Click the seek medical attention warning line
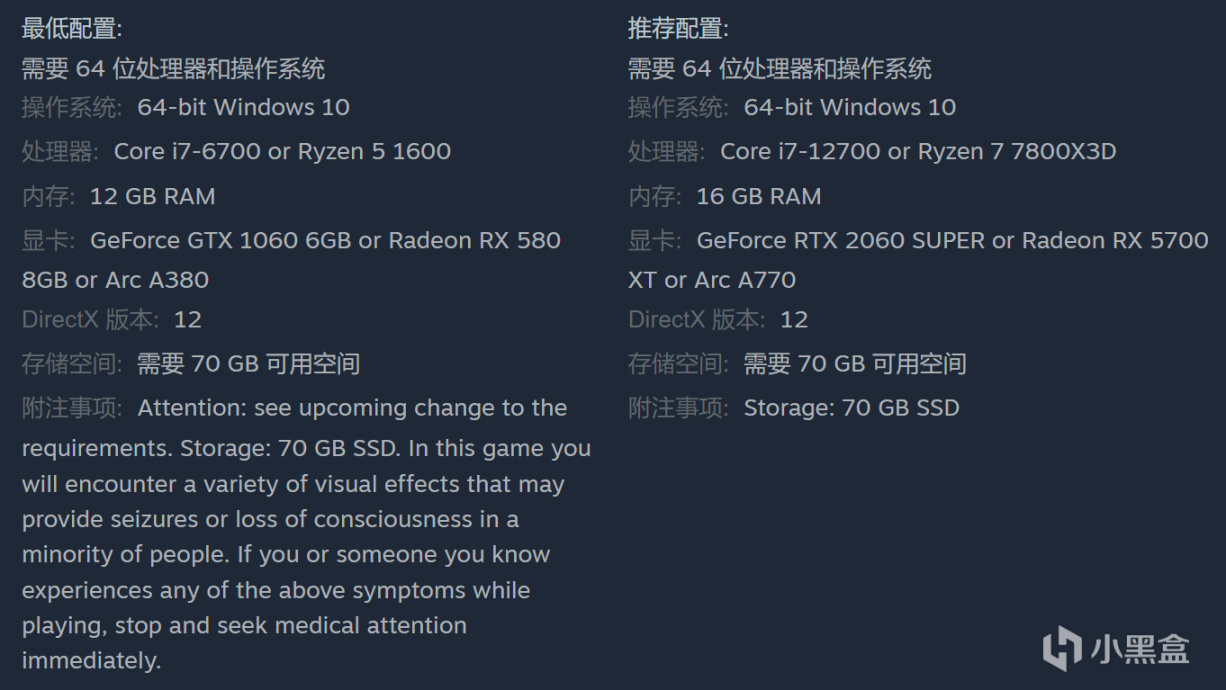This screenshot has height=690, width=1226. click(244, 626)
